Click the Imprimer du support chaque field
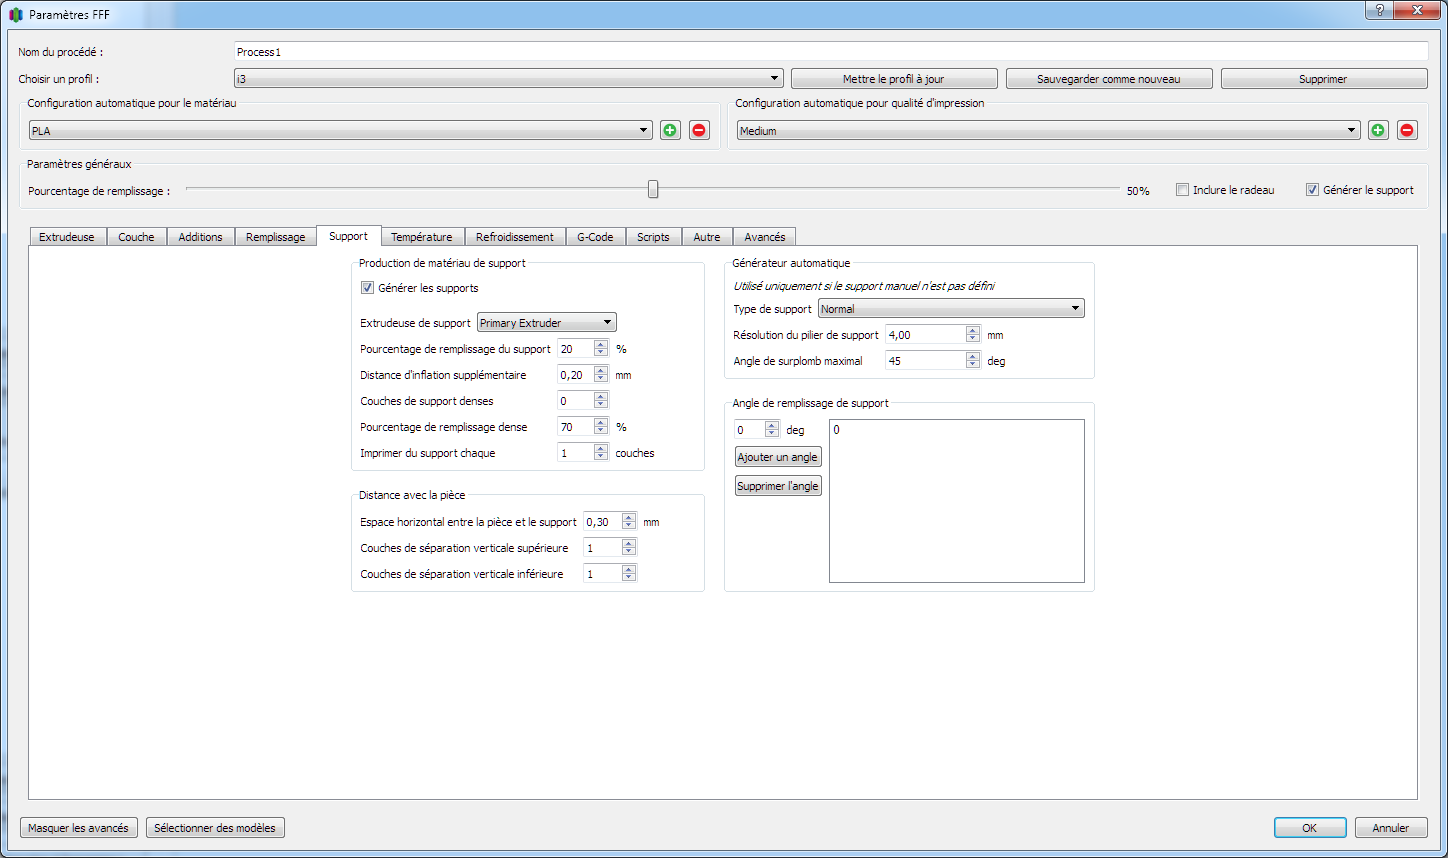Image resolution: width=1448 pixels, height=858 pixels. point(575,453)
